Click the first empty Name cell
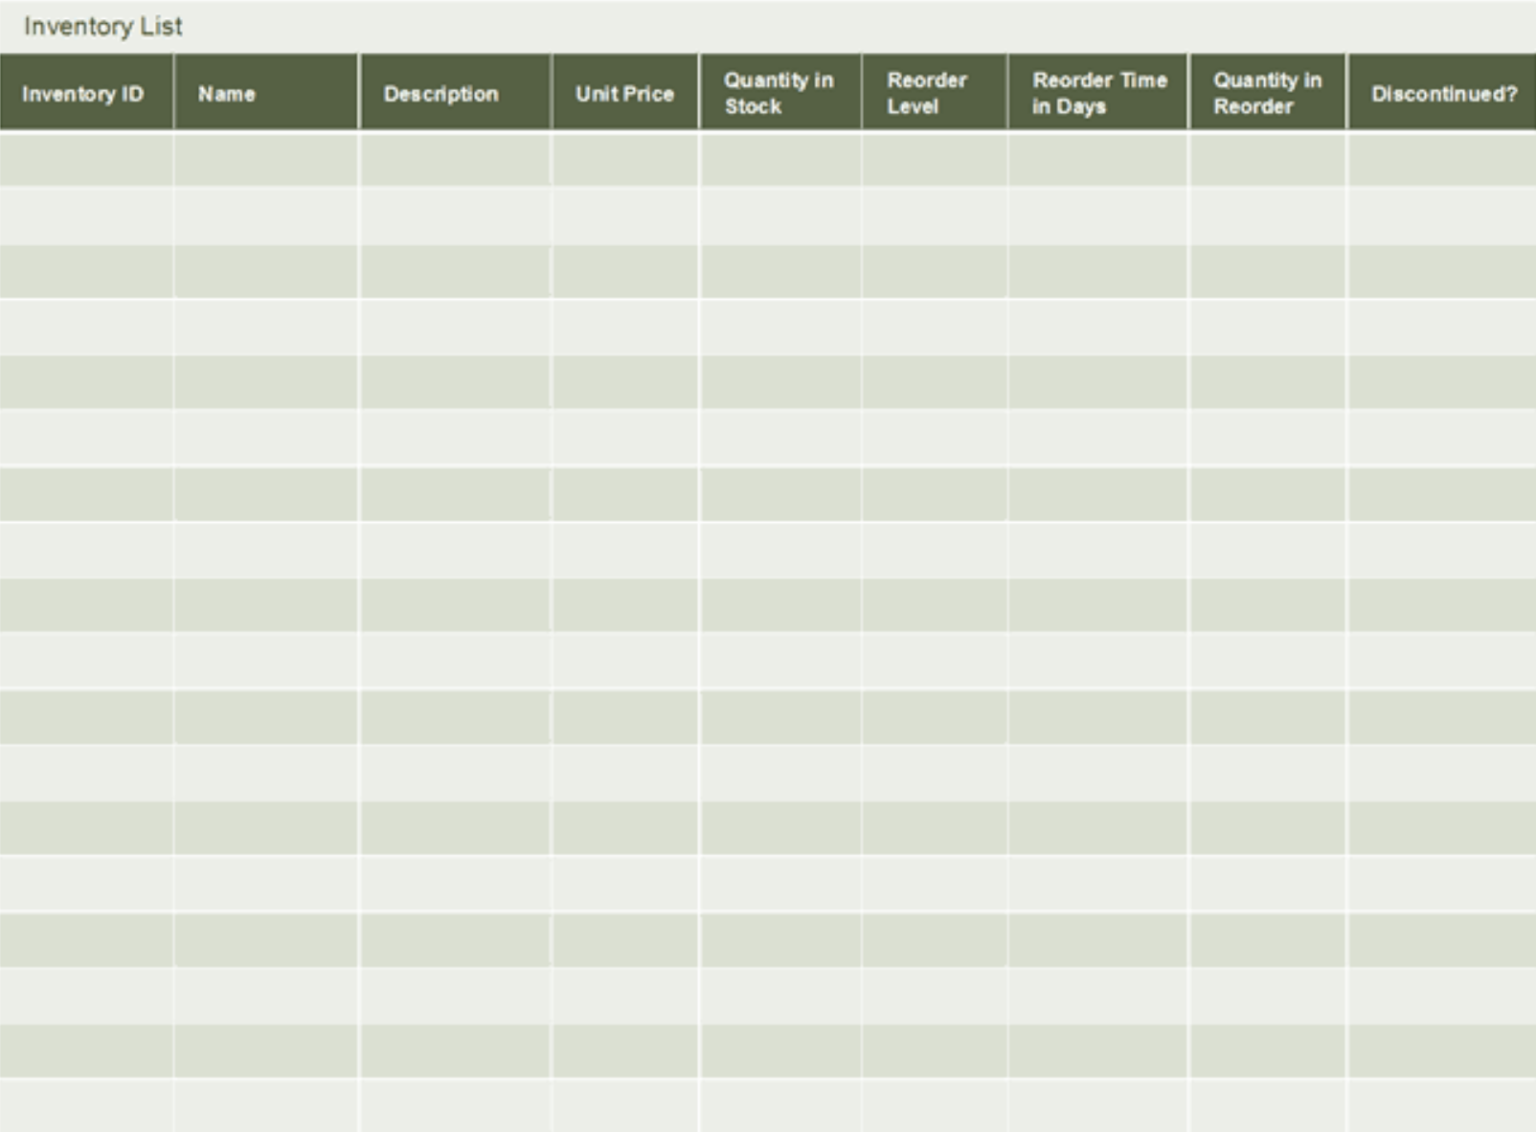Image resolution: width=1536 pixels, height=1132 pixels. click(265, 158)
